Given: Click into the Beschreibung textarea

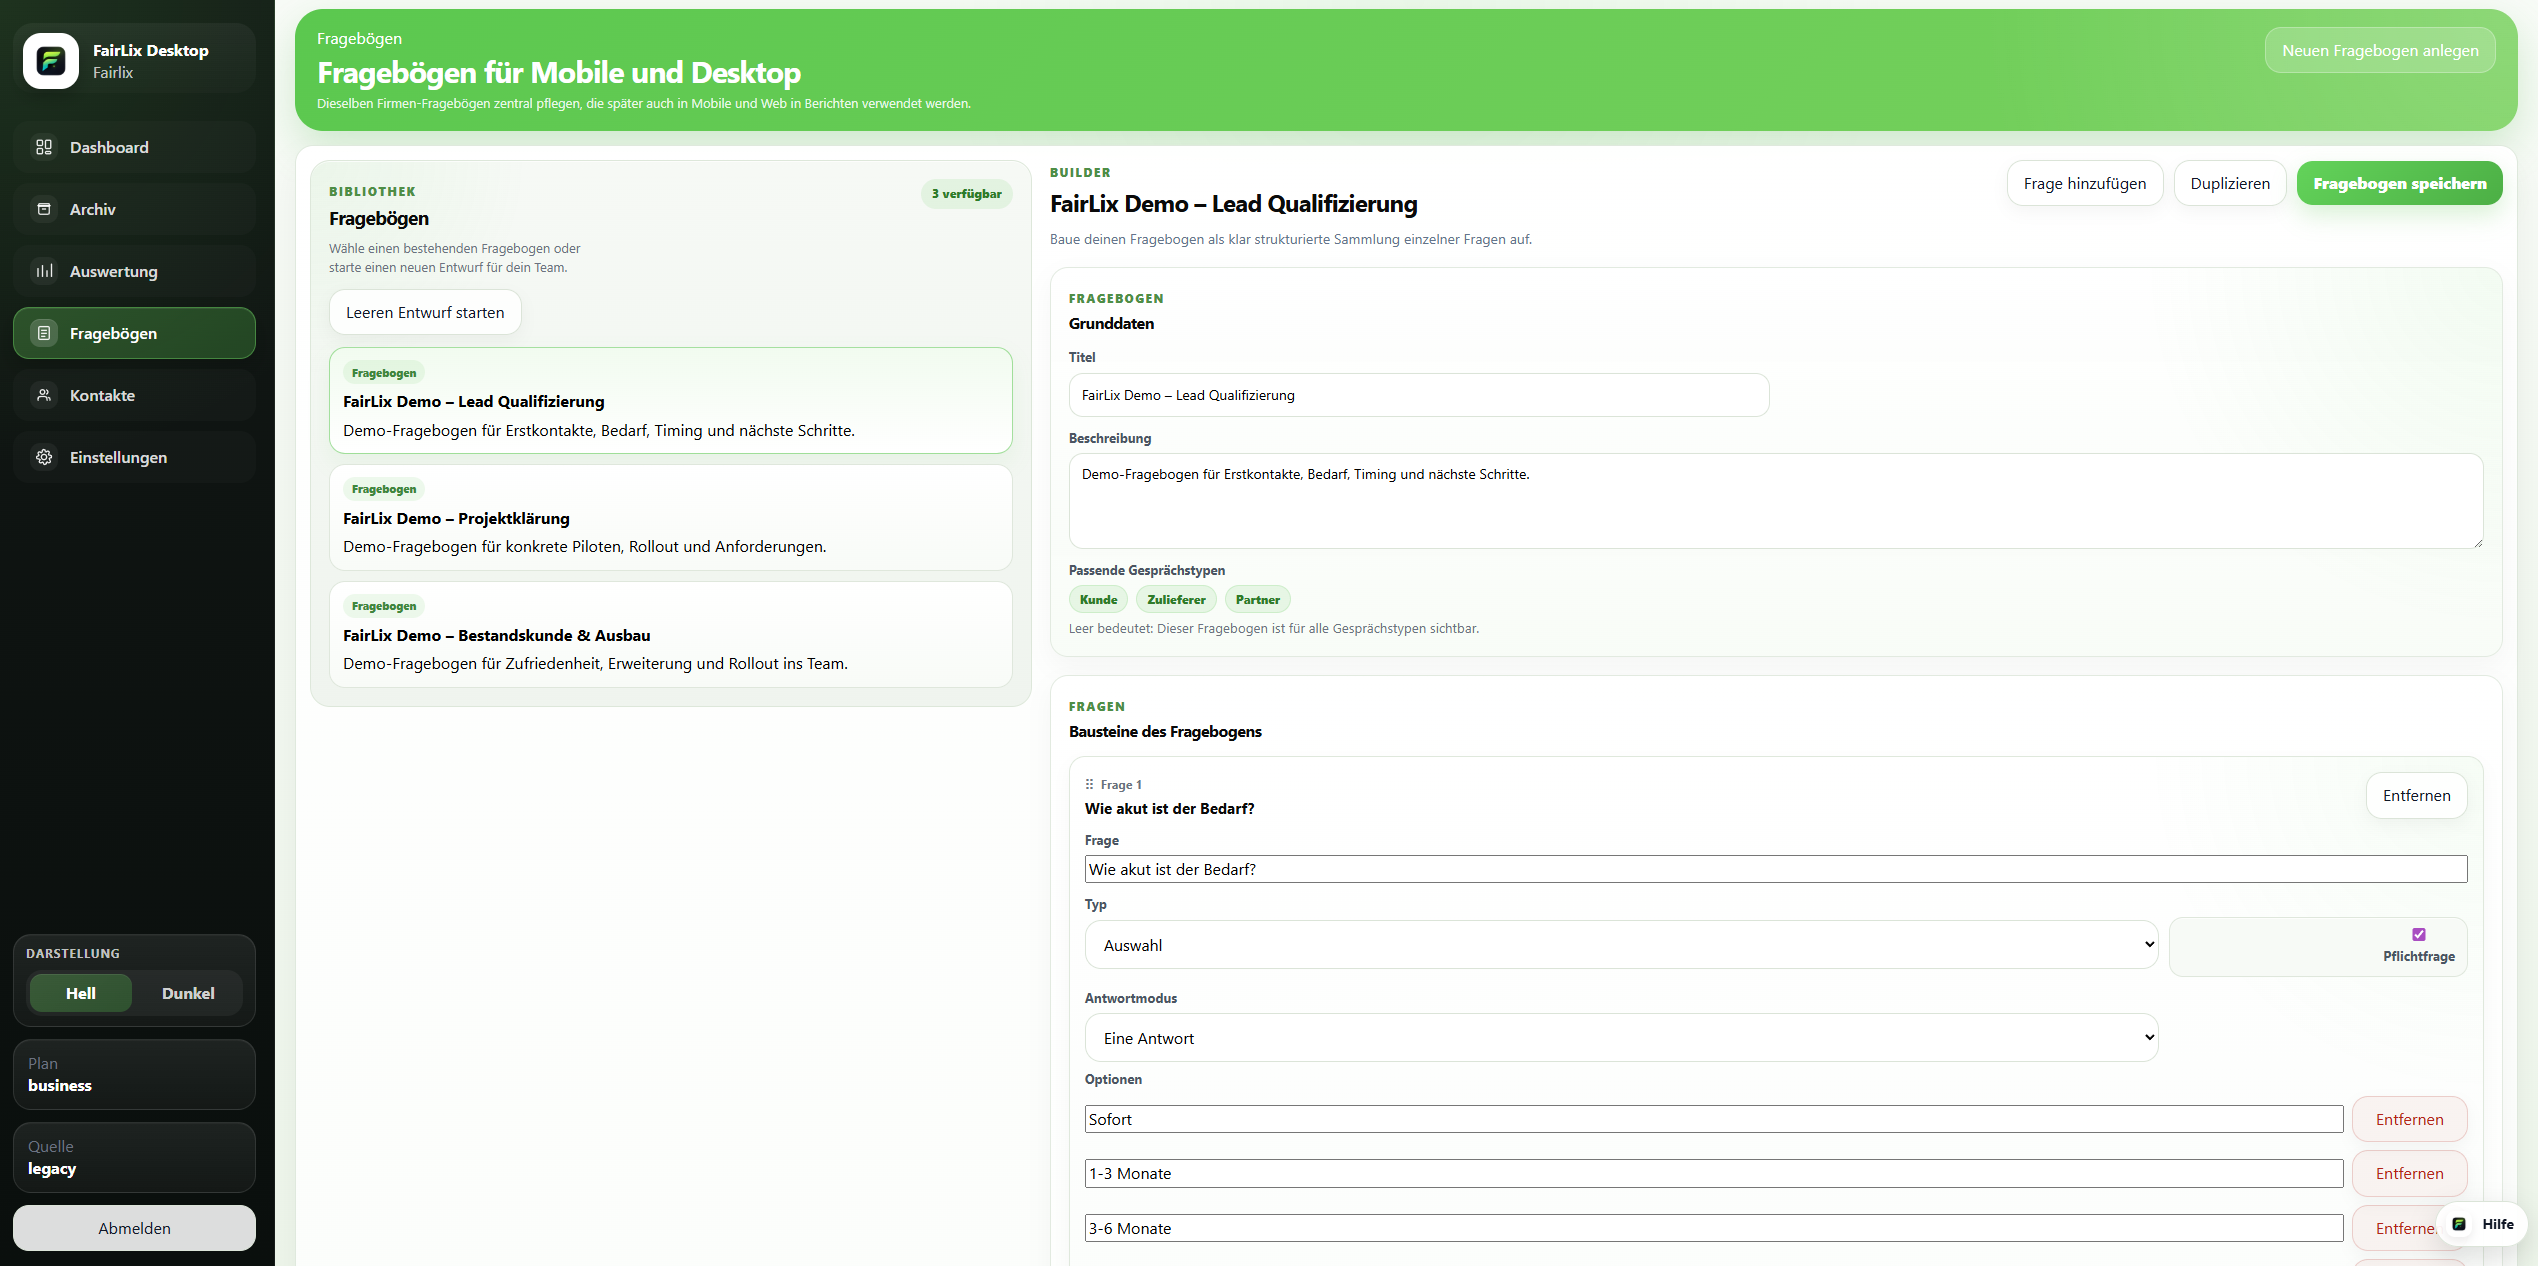Looking at the screenshot, I should coord(1775,501).
